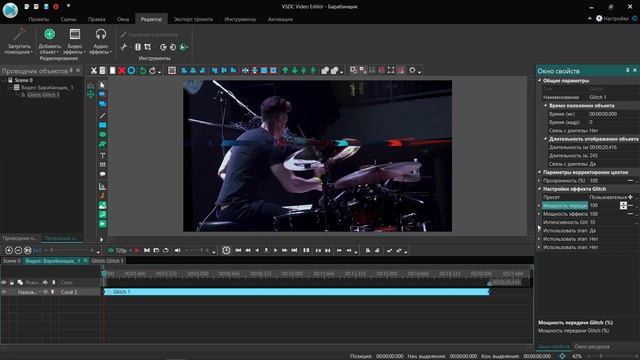The image size is (640, 360).
Task: Toggle eye visibility on Слой 2 row
Action: 4,292
